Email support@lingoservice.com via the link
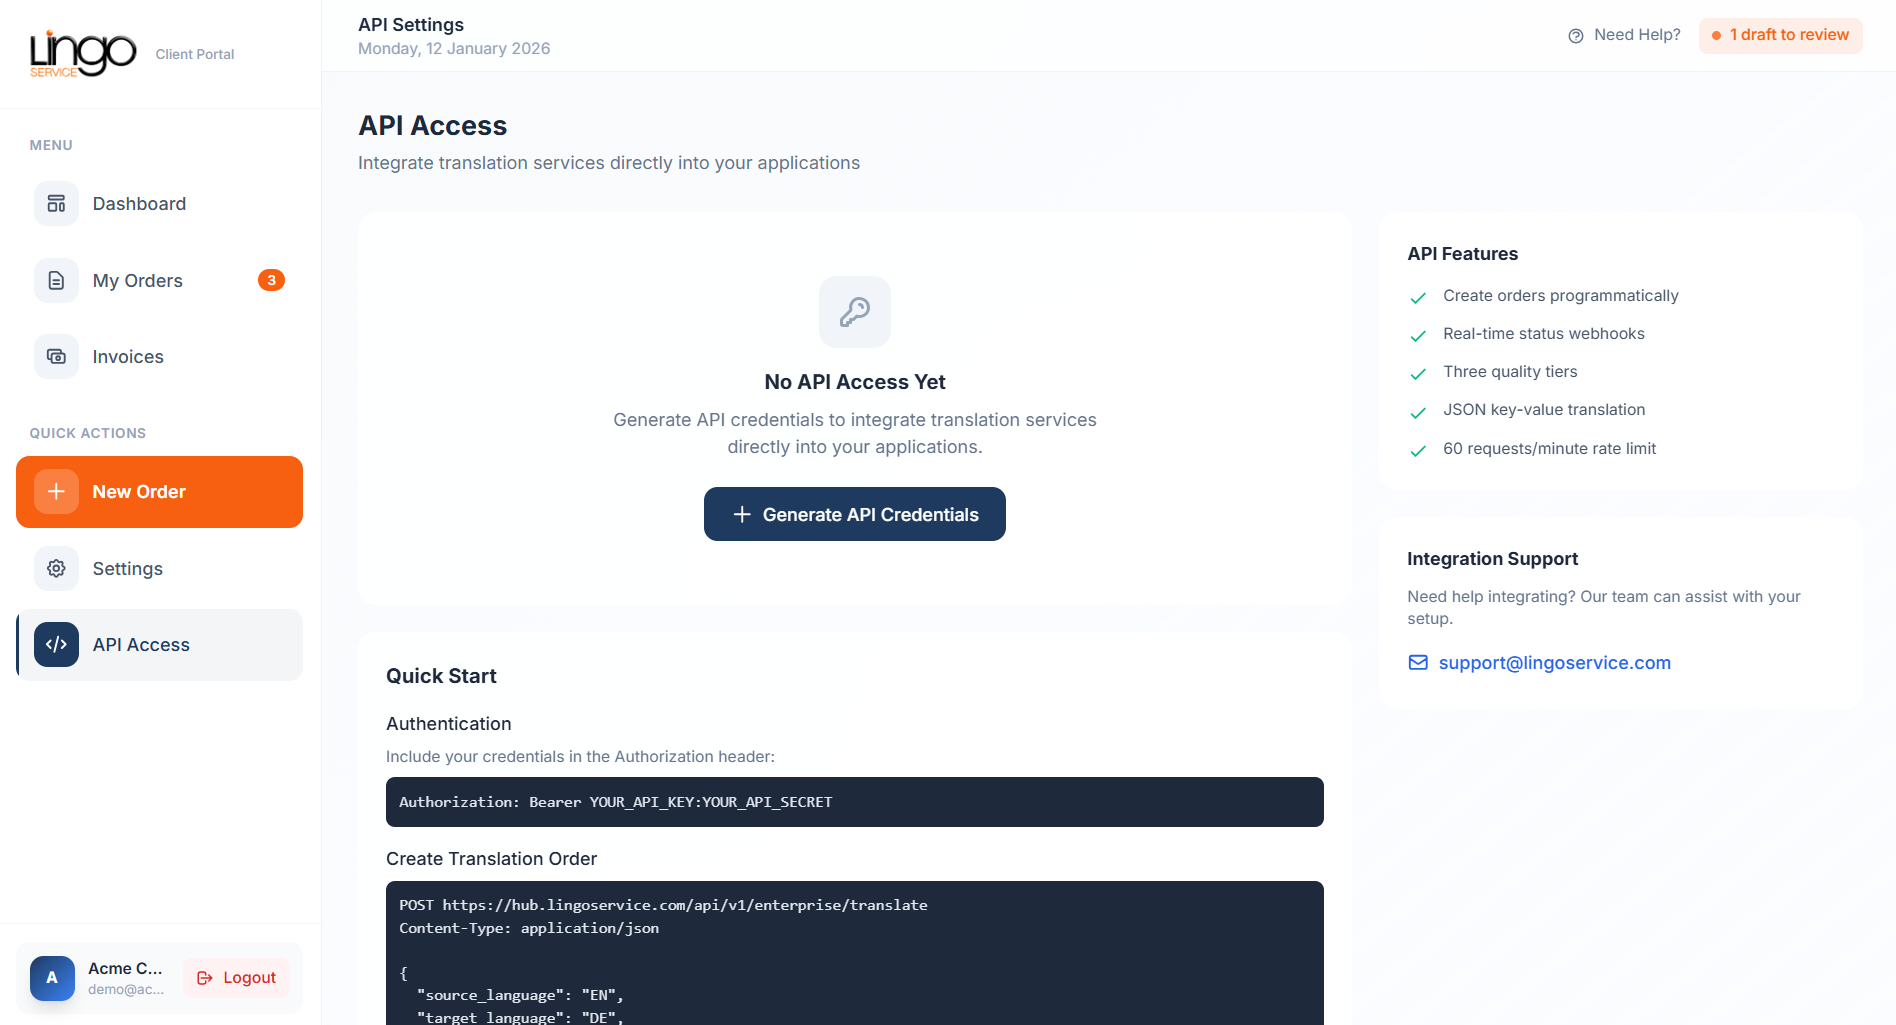Screen dimensions: 1896x1025 tap(1554, 662)
